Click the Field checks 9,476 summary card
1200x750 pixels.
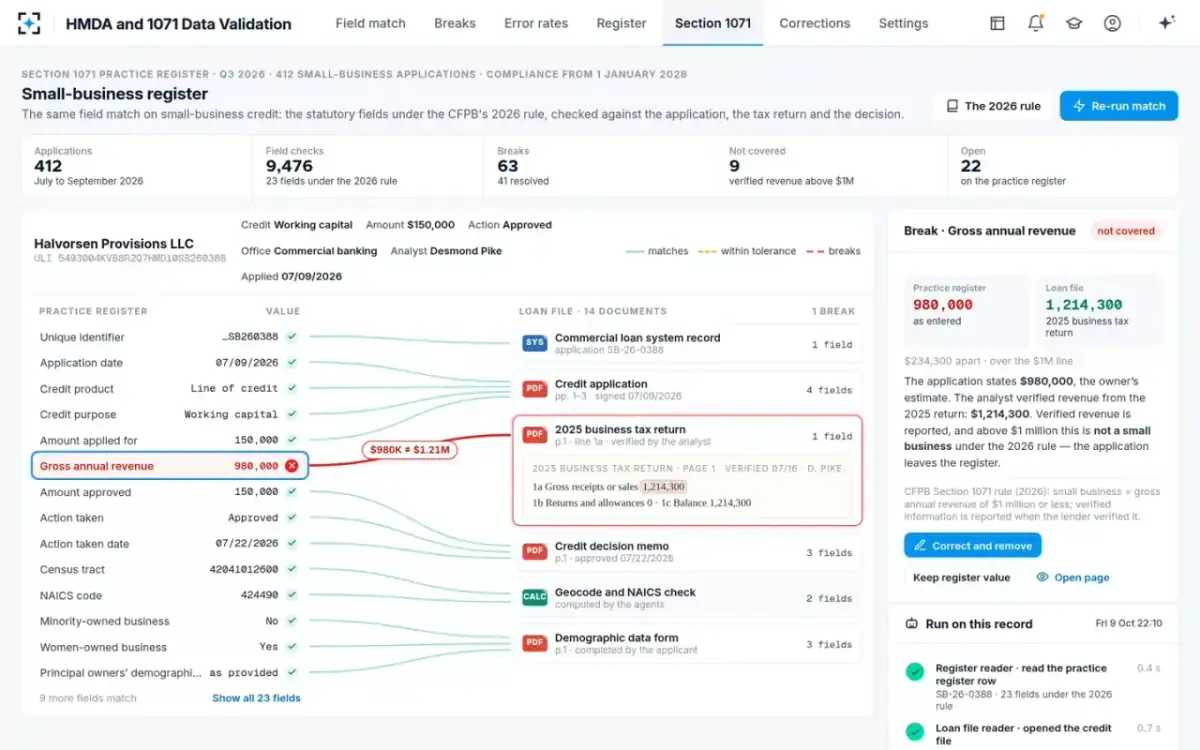click(368, 166)
